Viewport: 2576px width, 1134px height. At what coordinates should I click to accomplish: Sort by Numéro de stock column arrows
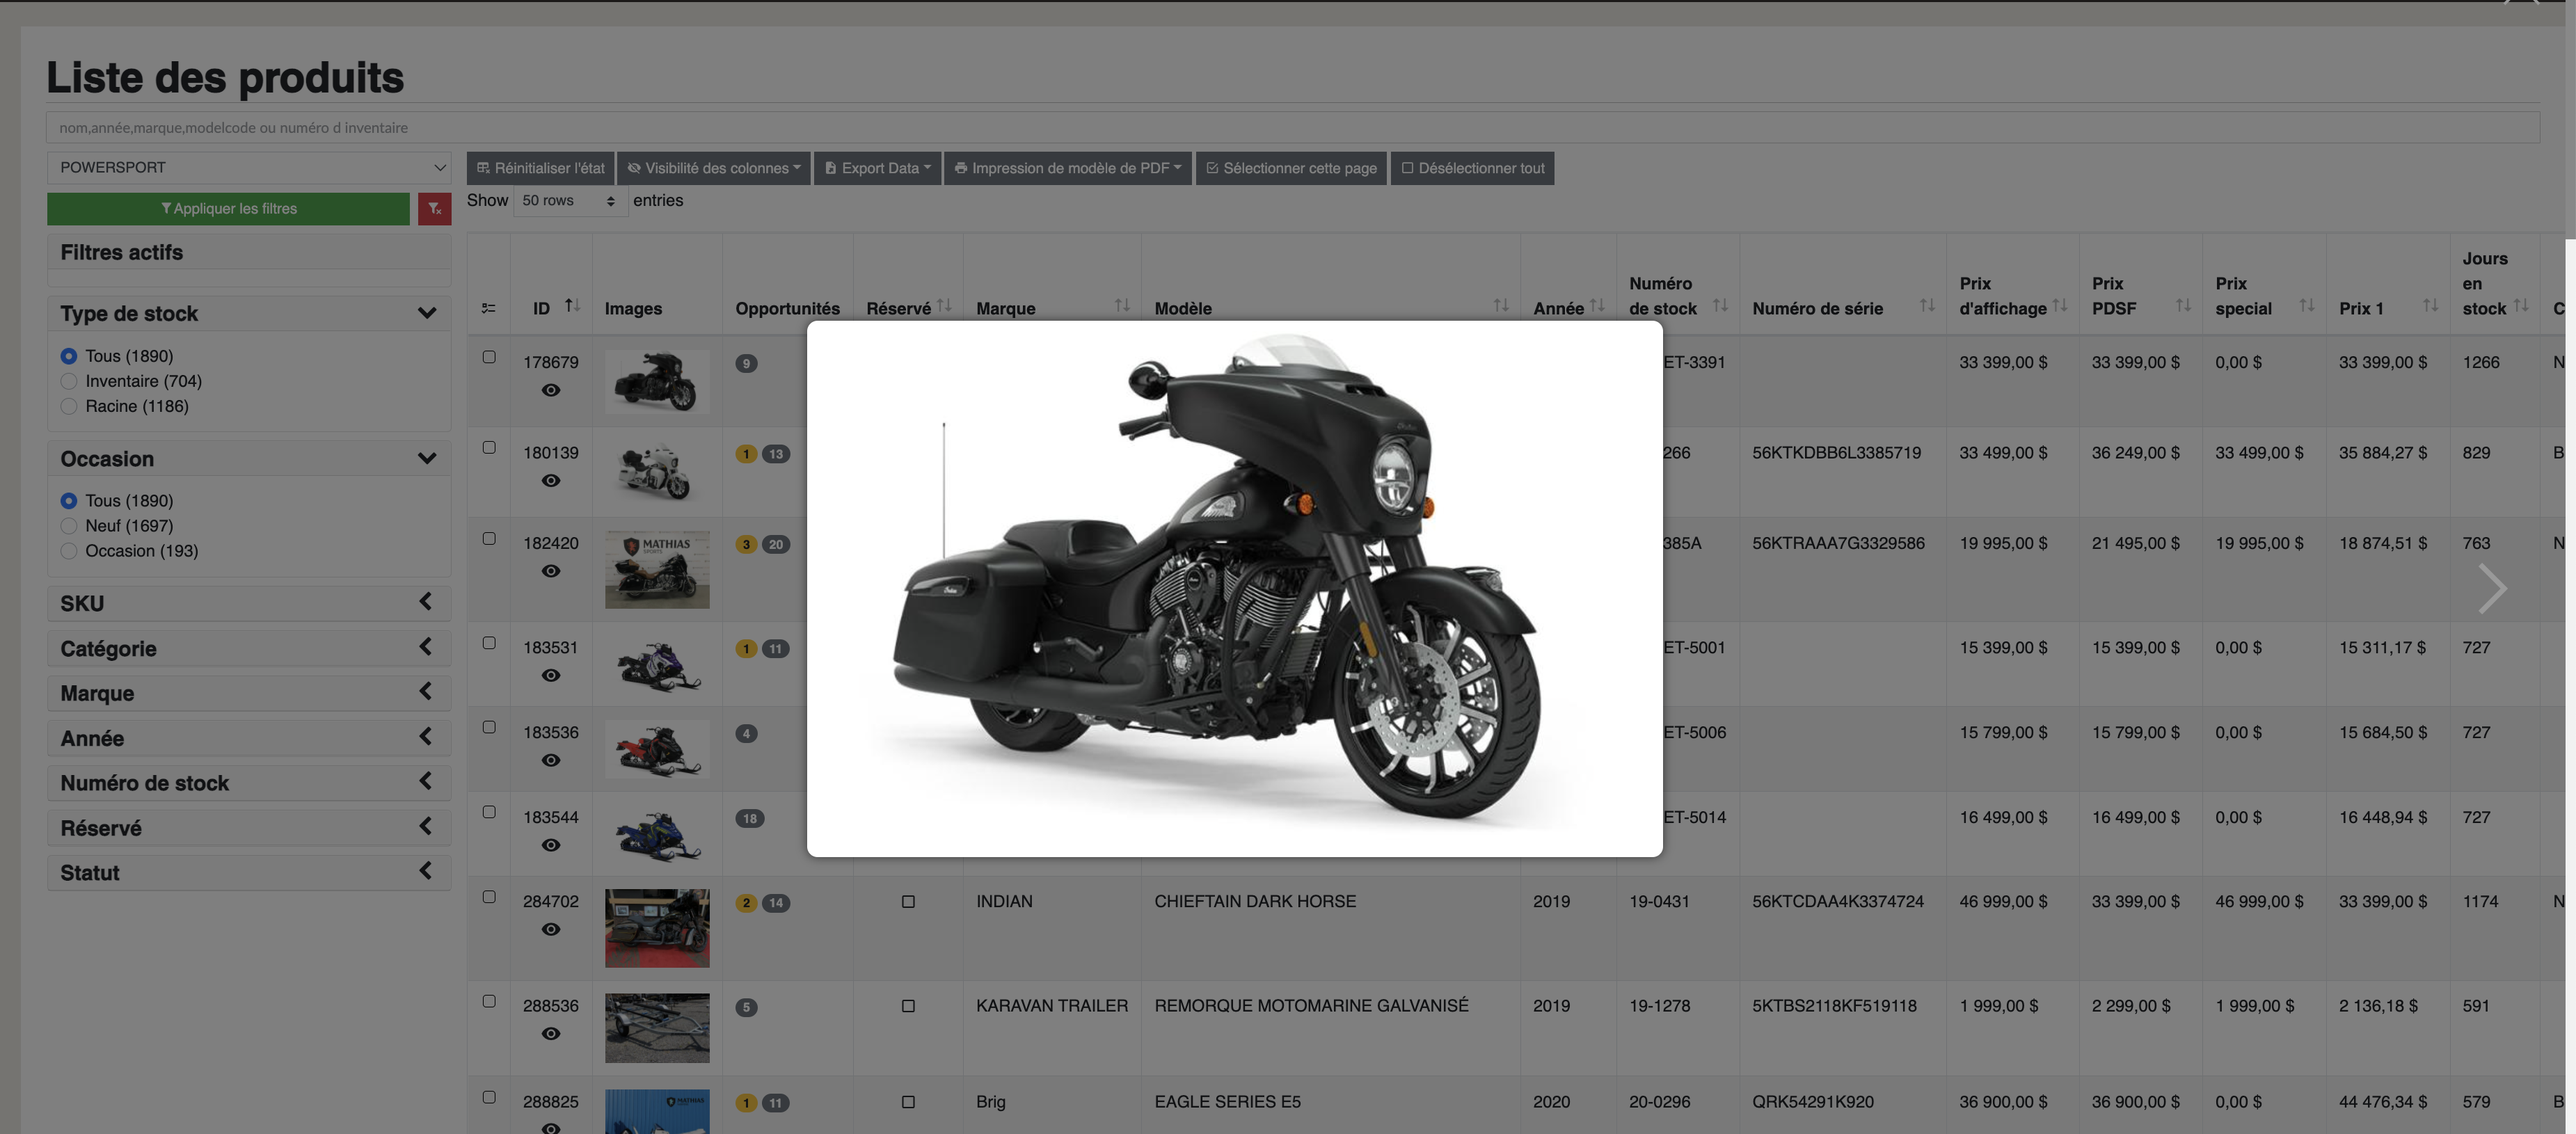(1720, 305)
